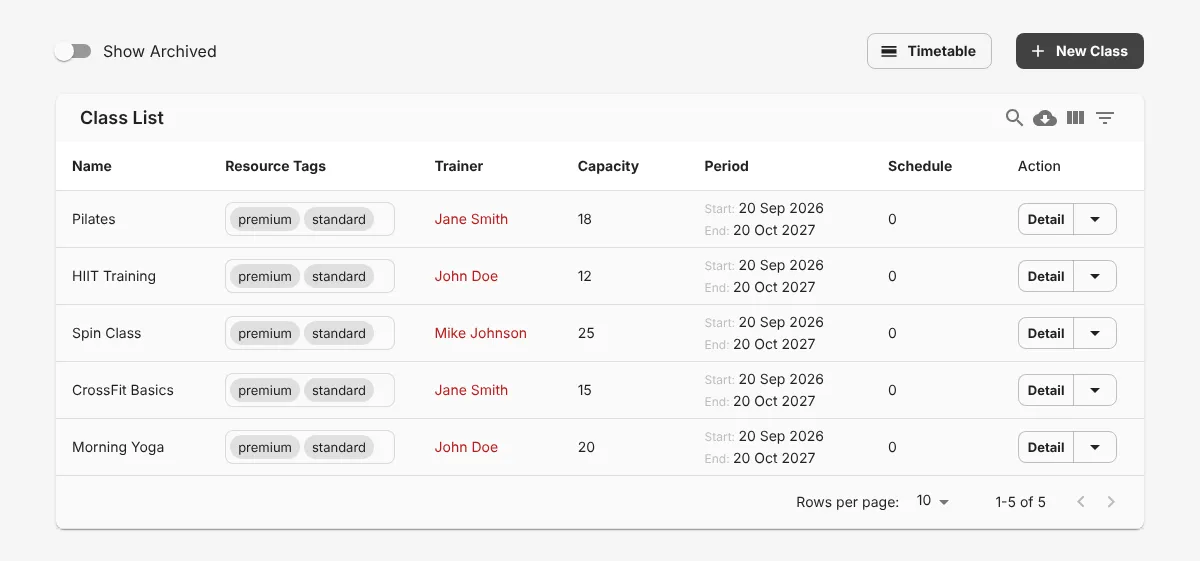Expand action dropdown for Morning Yoga
1200x561 pixels.
[x=1095, y=447]
